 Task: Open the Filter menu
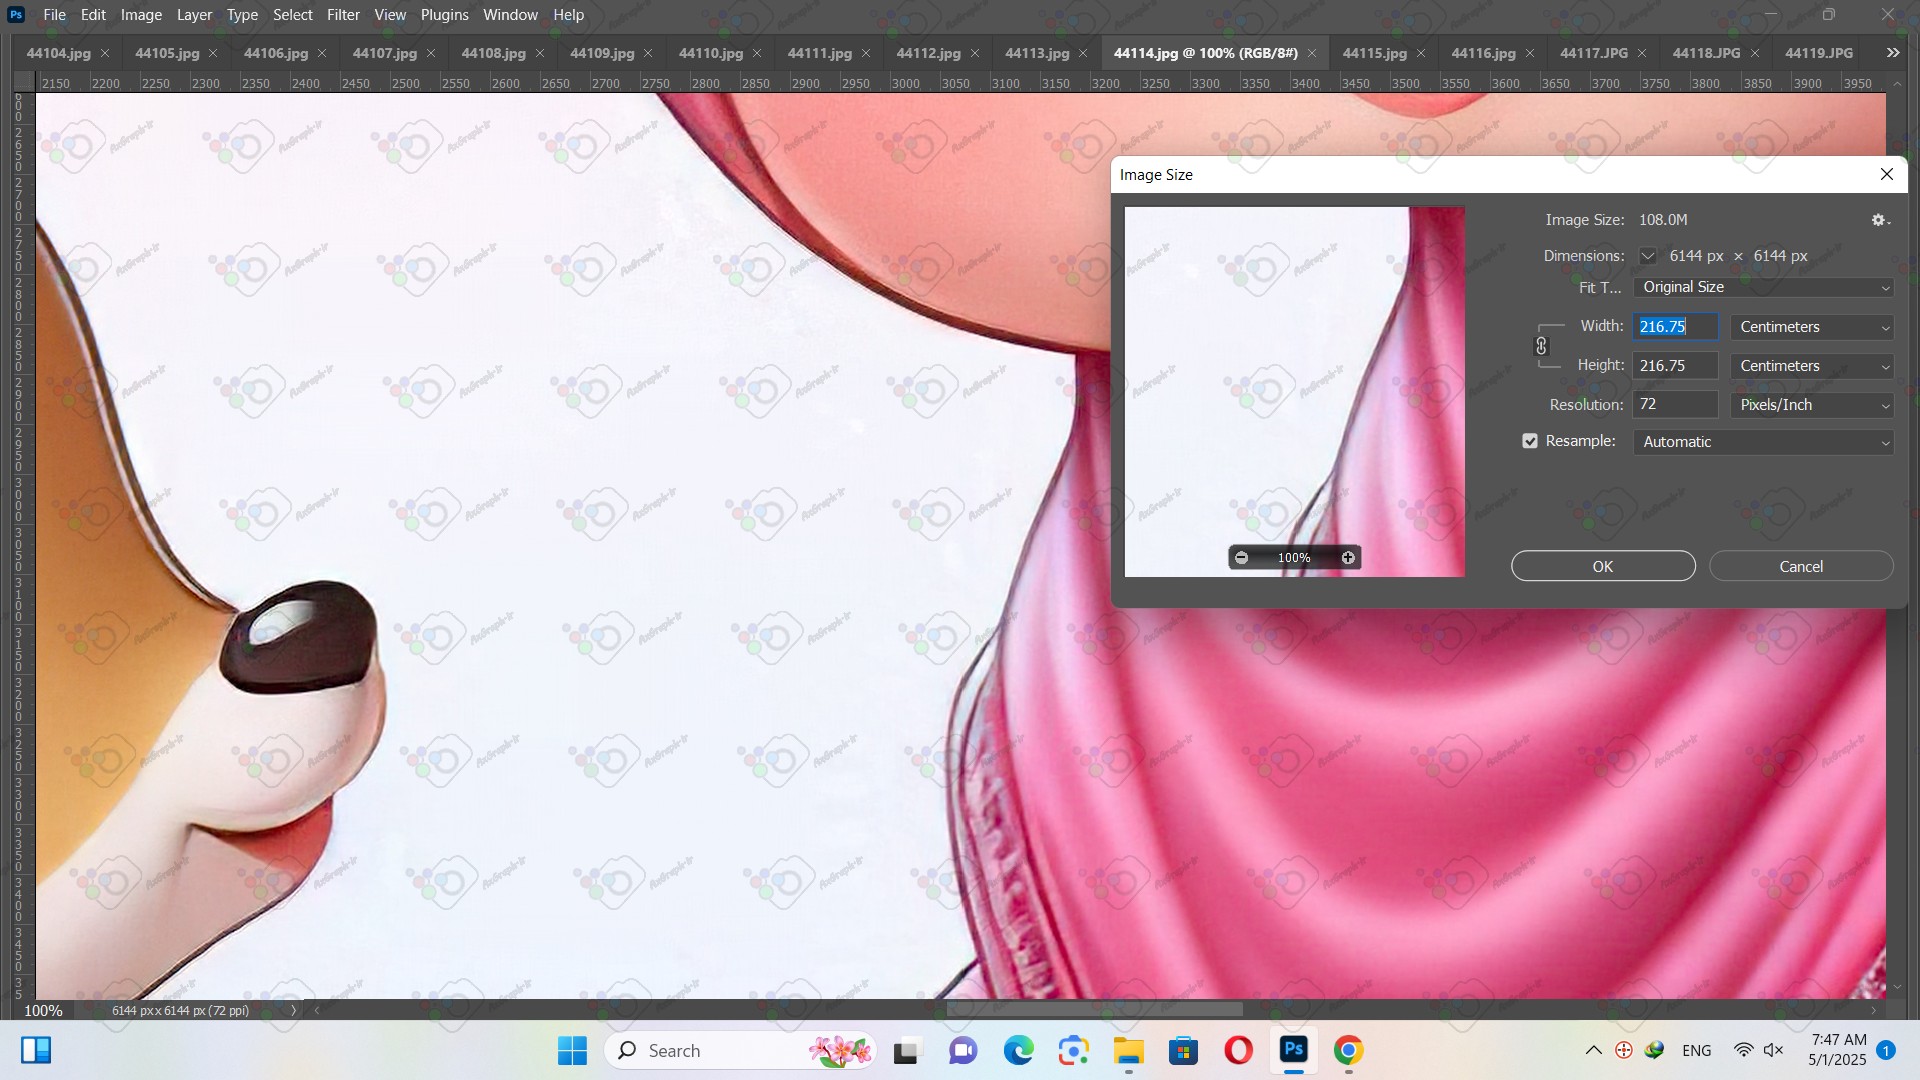(x=343, y=15)
